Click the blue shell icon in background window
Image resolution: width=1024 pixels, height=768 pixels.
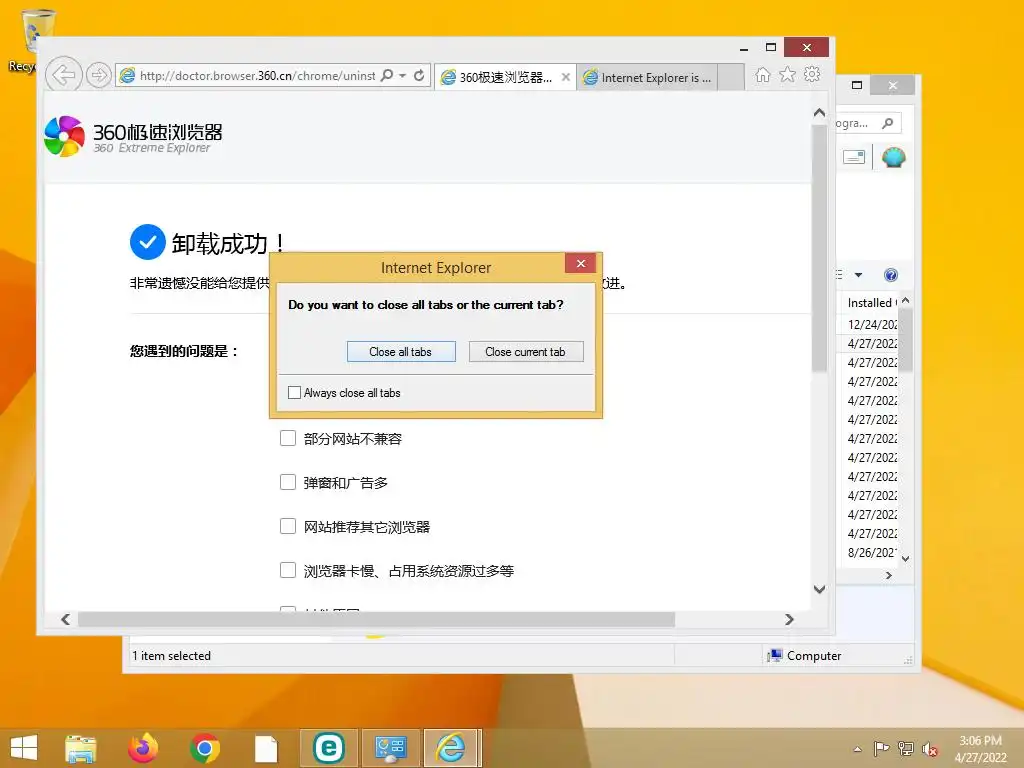(x=893, y=157)
